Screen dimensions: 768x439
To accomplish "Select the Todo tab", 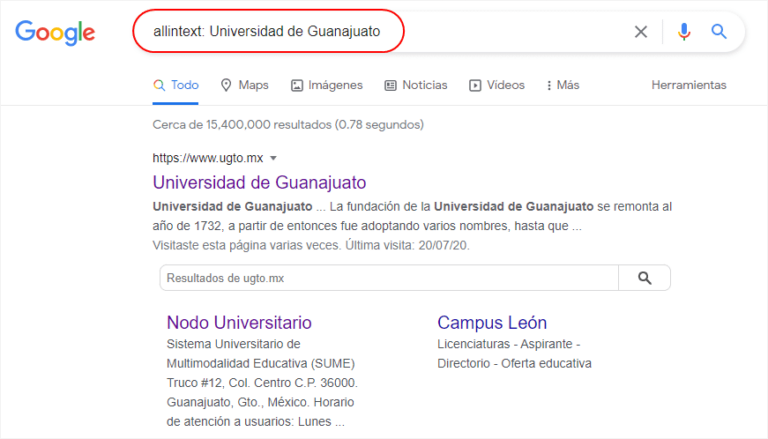I will 175,85.
